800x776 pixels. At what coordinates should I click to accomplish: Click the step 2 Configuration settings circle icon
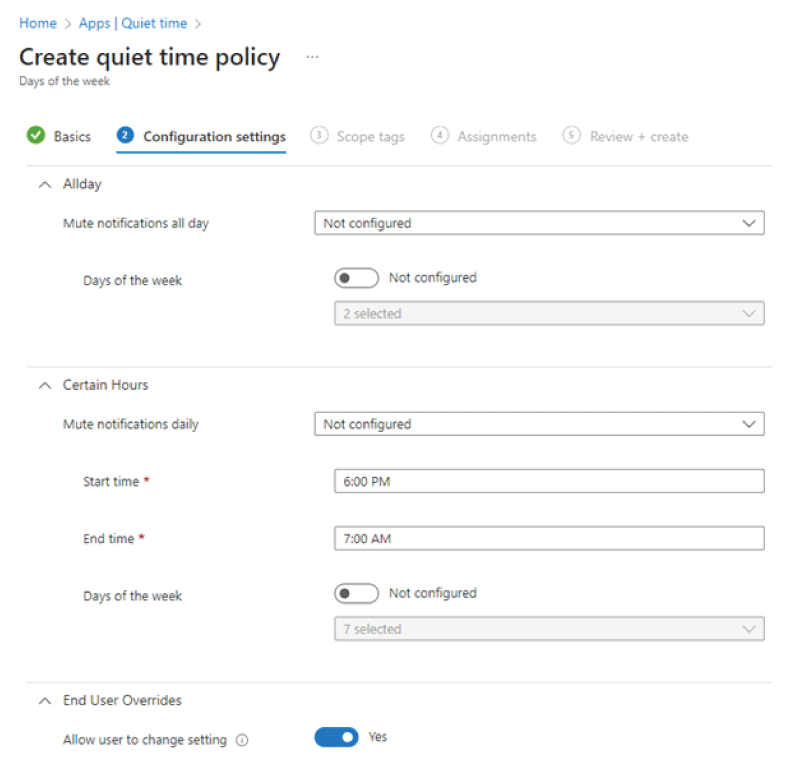click(x=126, y=135)
